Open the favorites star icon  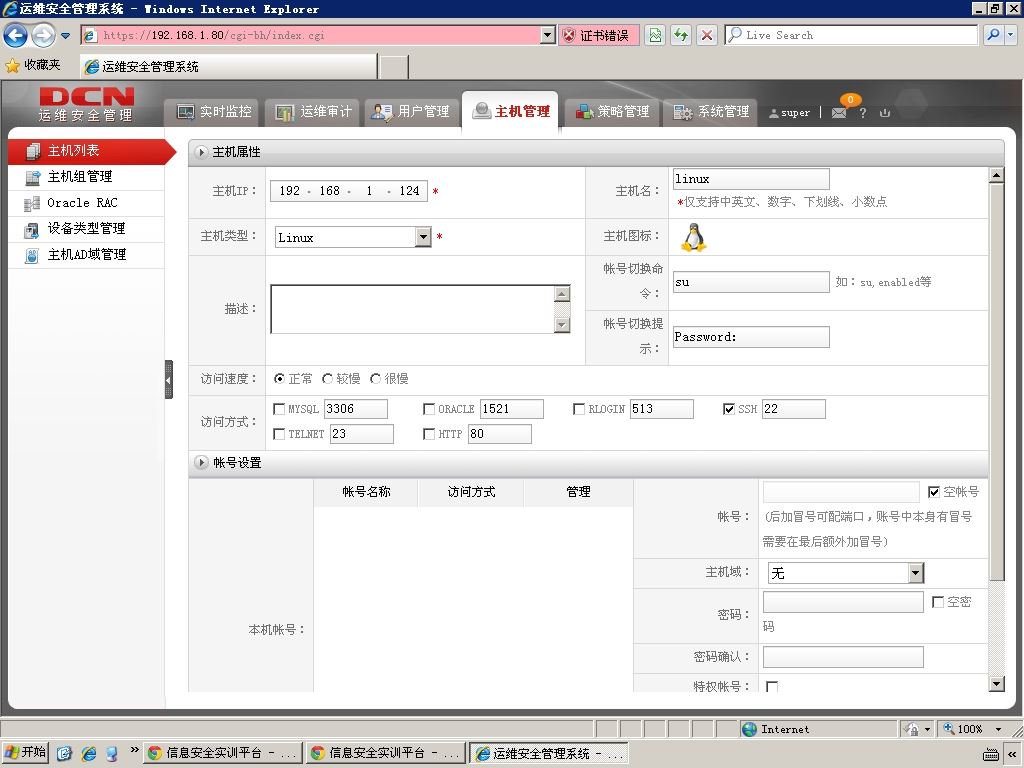click(x=12, y=65)
